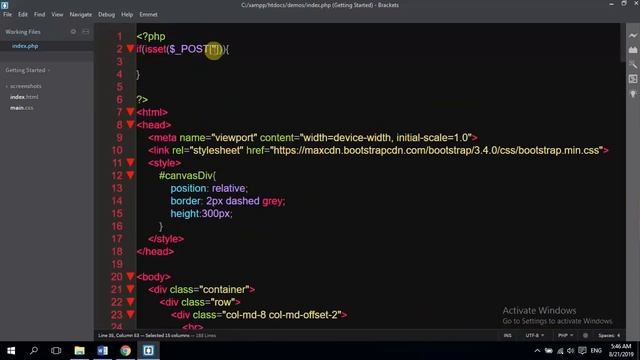Click the Live Preview lightning icon
Viewport: 640px width, 360px height.
pyautogui.click(x=633, y=36)
